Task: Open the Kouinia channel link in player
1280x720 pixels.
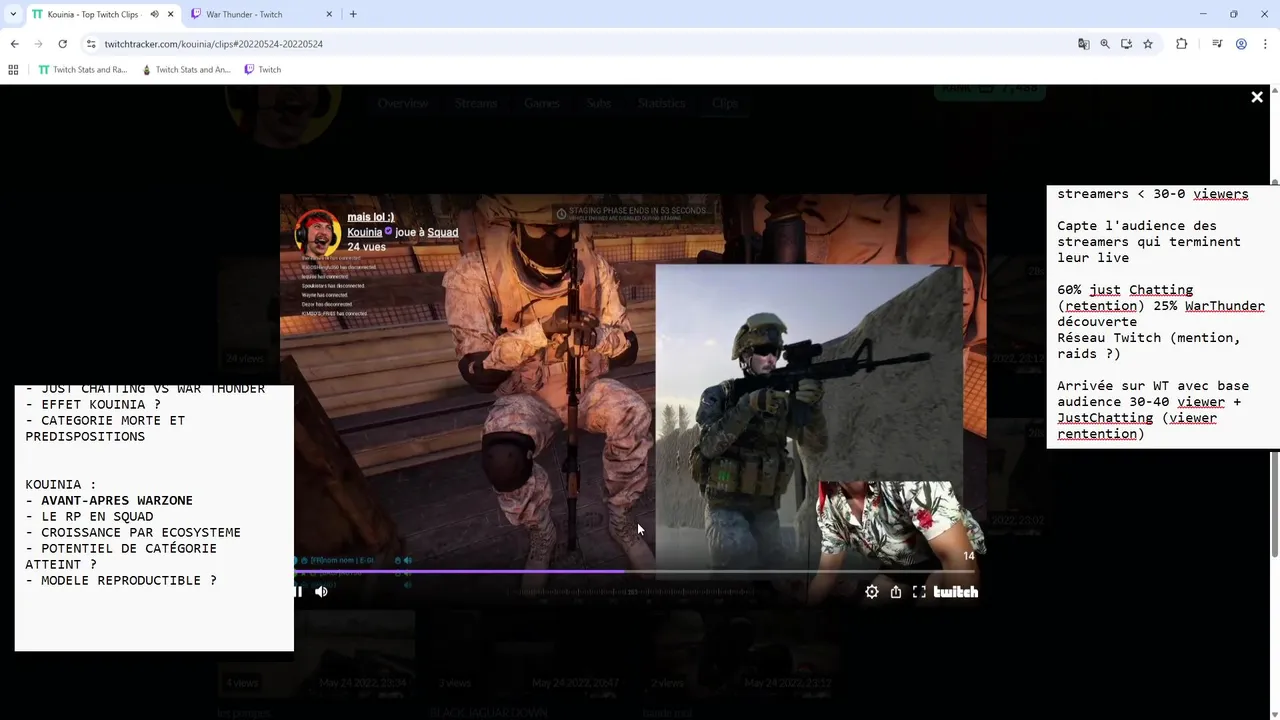Action: tap(365, 232)
